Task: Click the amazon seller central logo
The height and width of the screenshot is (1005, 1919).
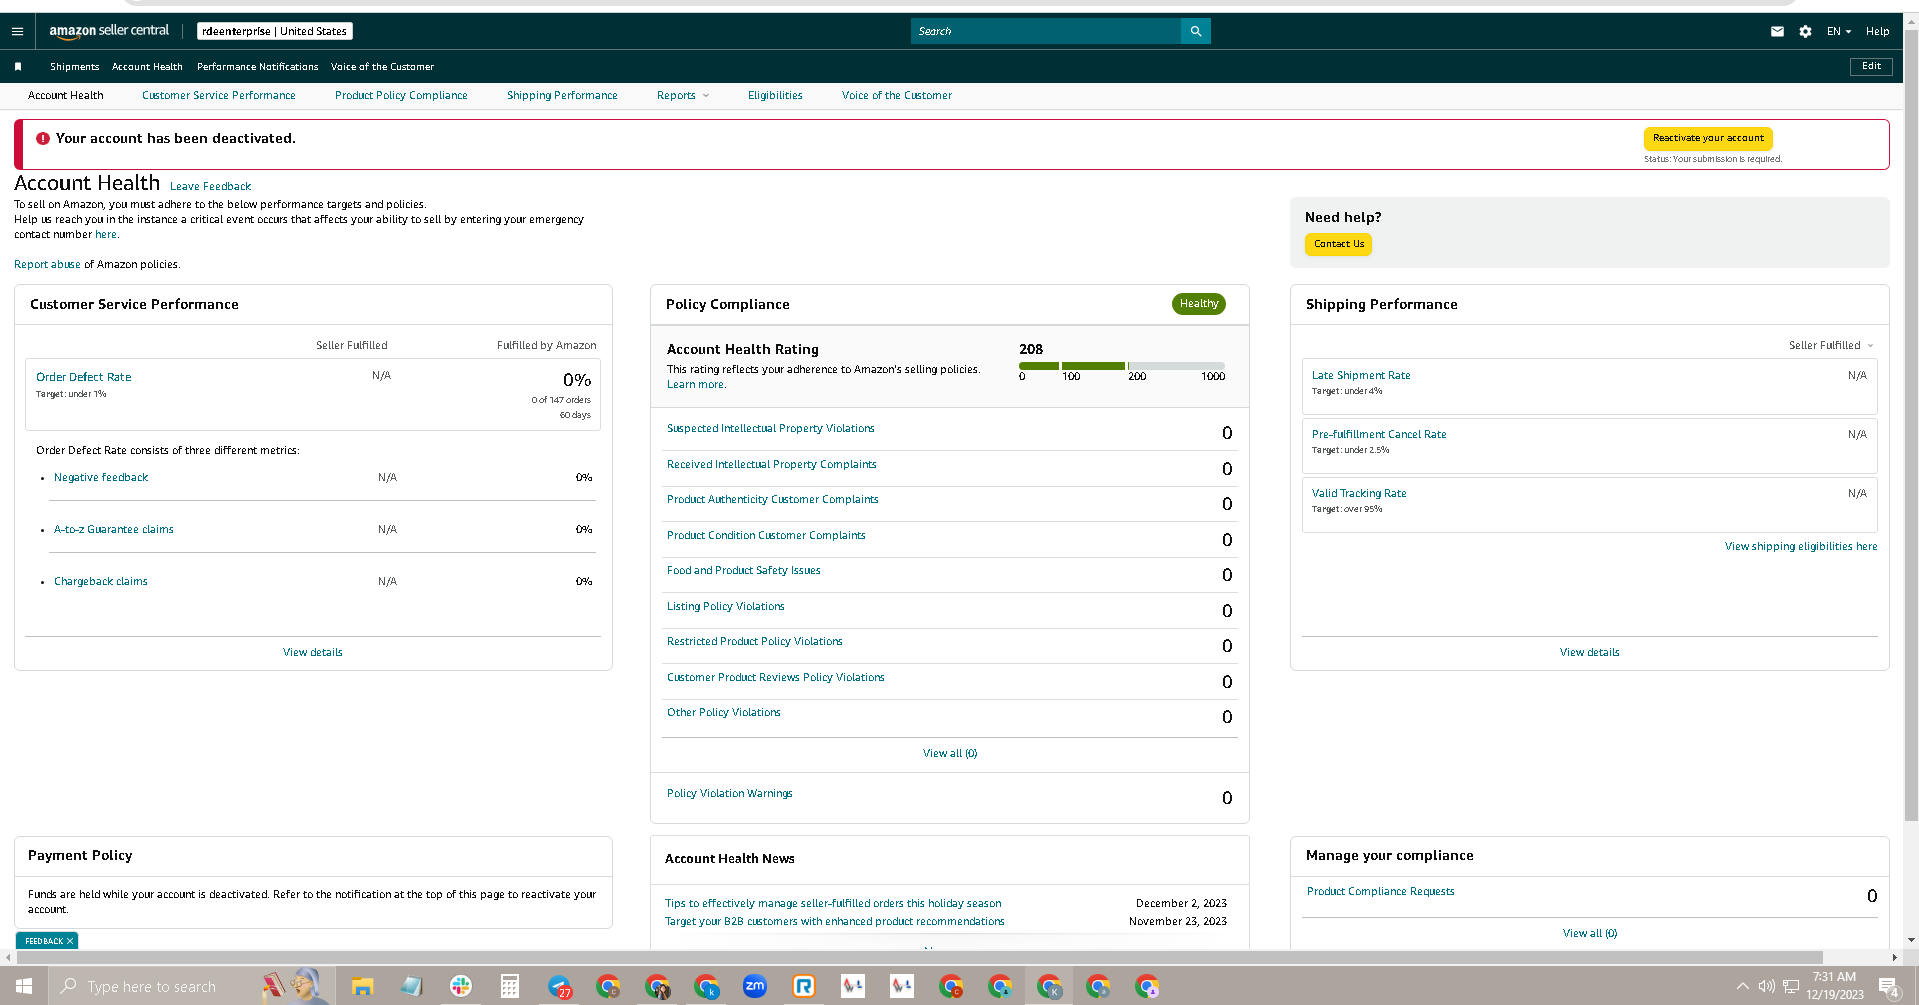Action: point(109,31)
